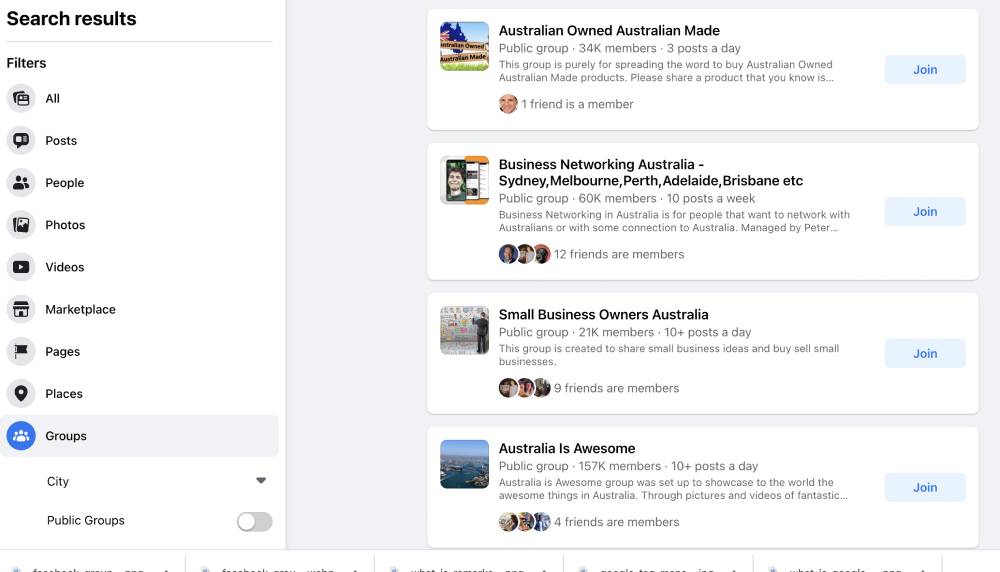This screenshot has width=1000, height=572.
Task: Click avatars beside '4 friends are members'
Action: [524, 522]
